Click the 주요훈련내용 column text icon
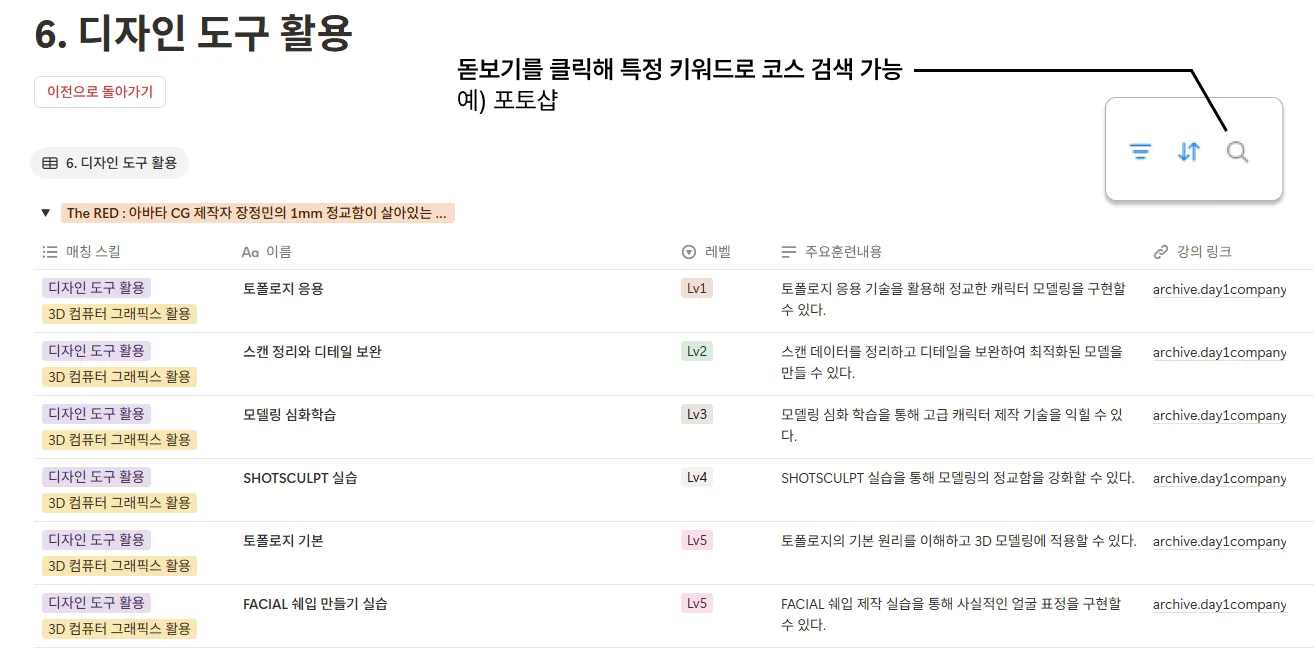 coord(789,252)
